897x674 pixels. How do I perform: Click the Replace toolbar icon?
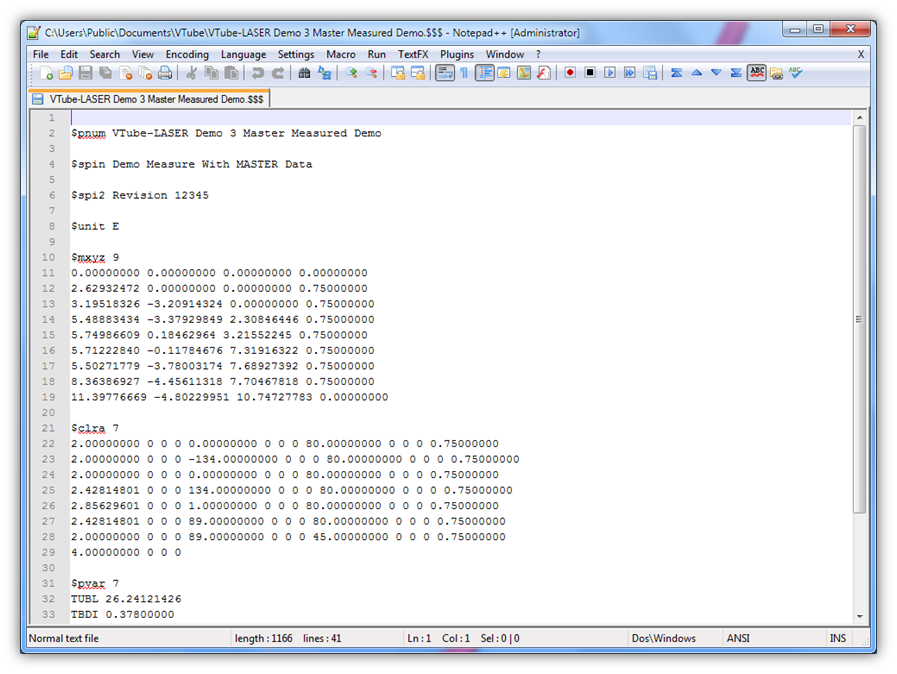[x=325, y=73]
